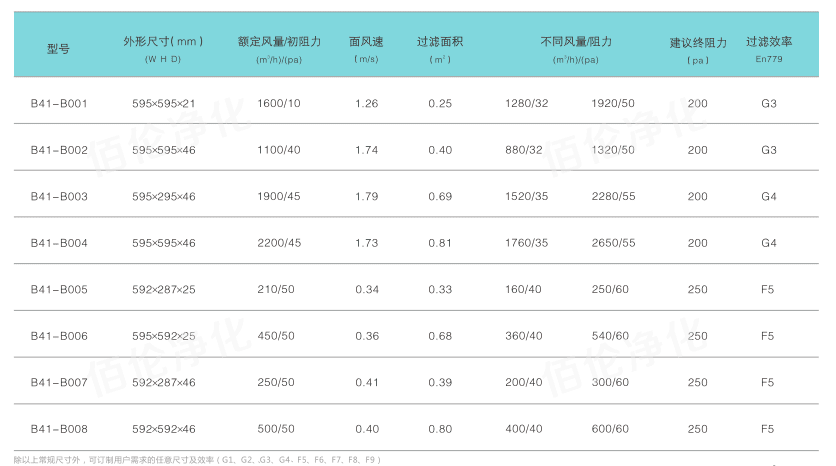Select value 540/60
The width and height of the screenshot is (836, 466).
pos(610,336)
